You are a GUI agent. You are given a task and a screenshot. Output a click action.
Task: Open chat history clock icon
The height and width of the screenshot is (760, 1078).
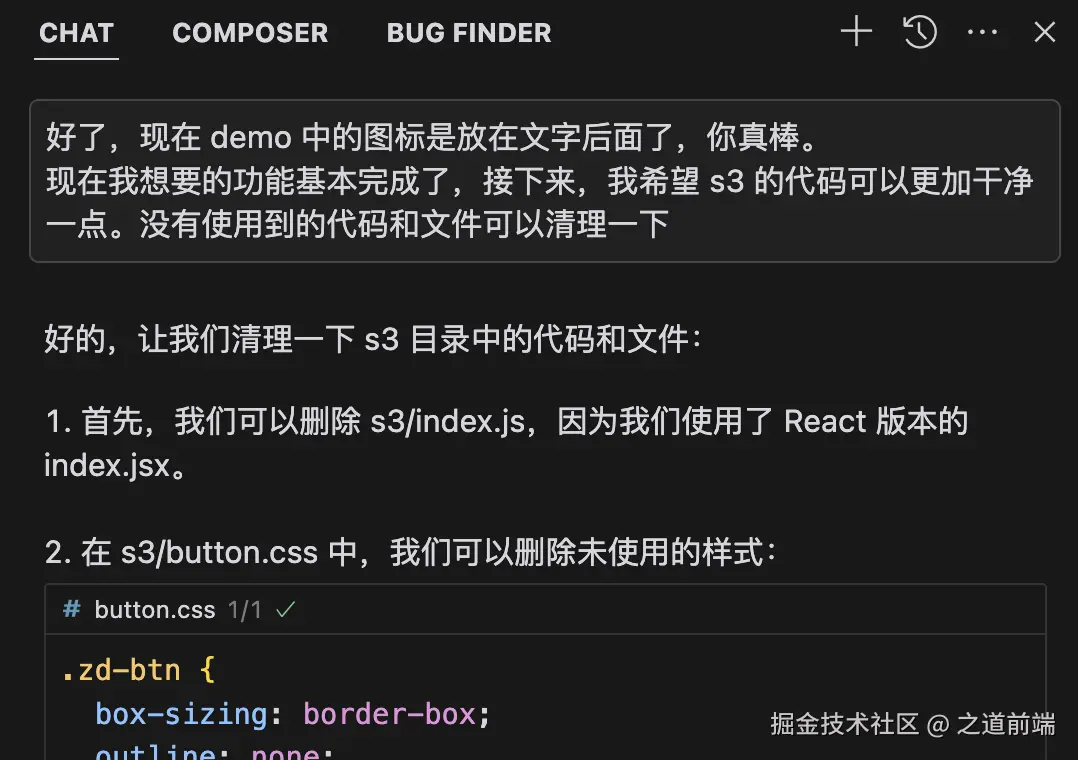point(919,32)
